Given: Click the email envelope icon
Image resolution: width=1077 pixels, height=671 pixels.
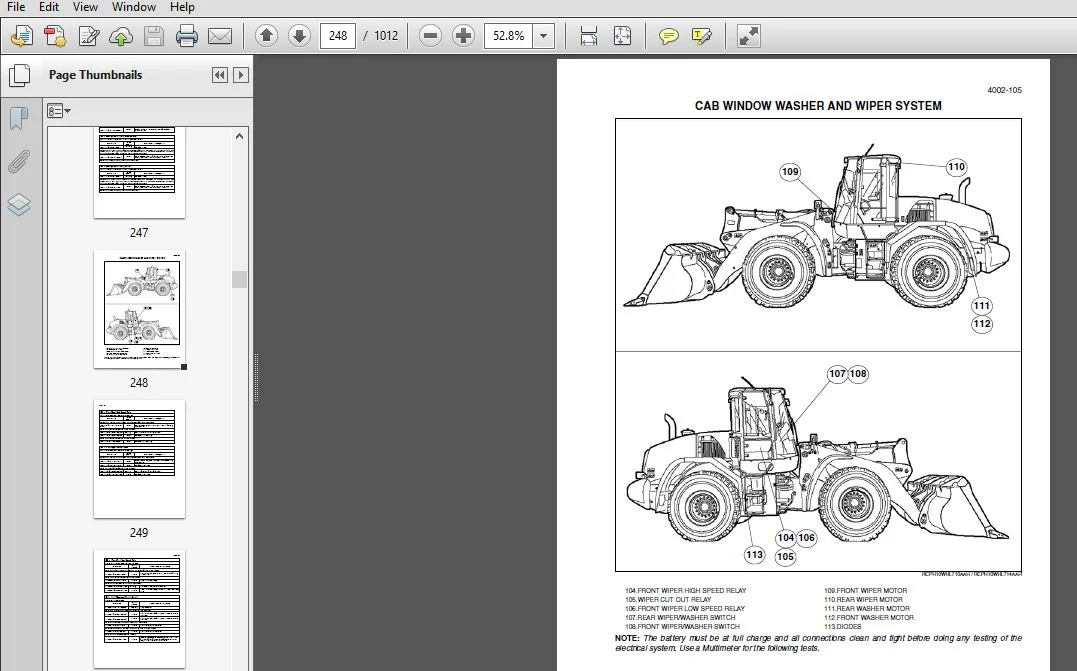Looking at the screenshot, I should [220, 36].
